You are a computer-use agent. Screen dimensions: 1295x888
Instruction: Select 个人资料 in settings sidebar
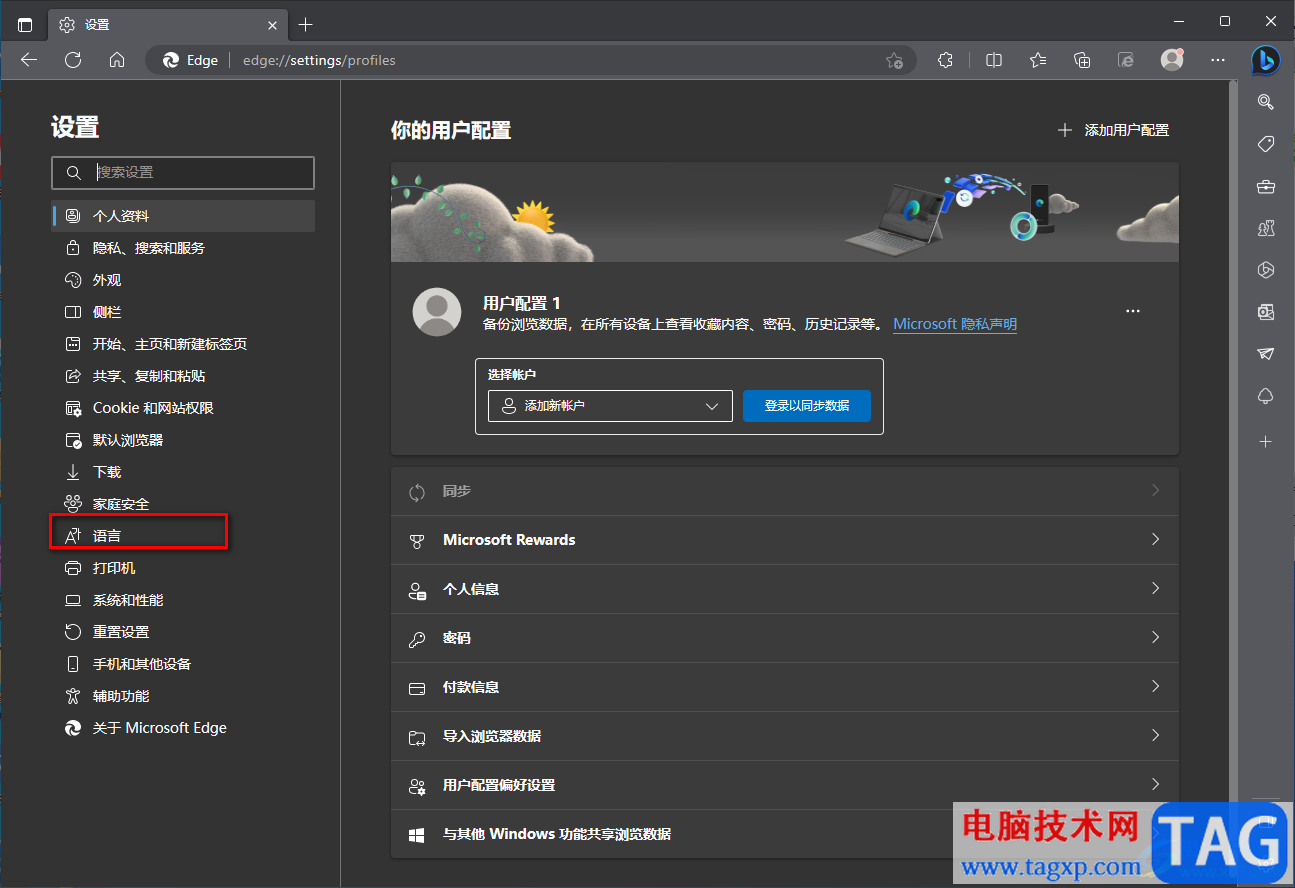click(x=183, y=216)
